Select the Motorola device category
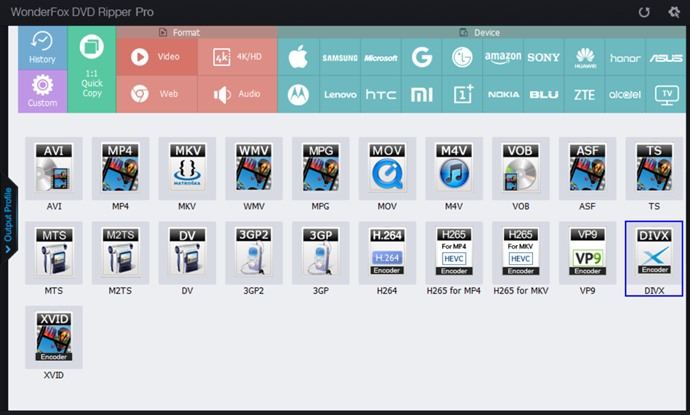The image size is (690, 415). click(298, 94)
